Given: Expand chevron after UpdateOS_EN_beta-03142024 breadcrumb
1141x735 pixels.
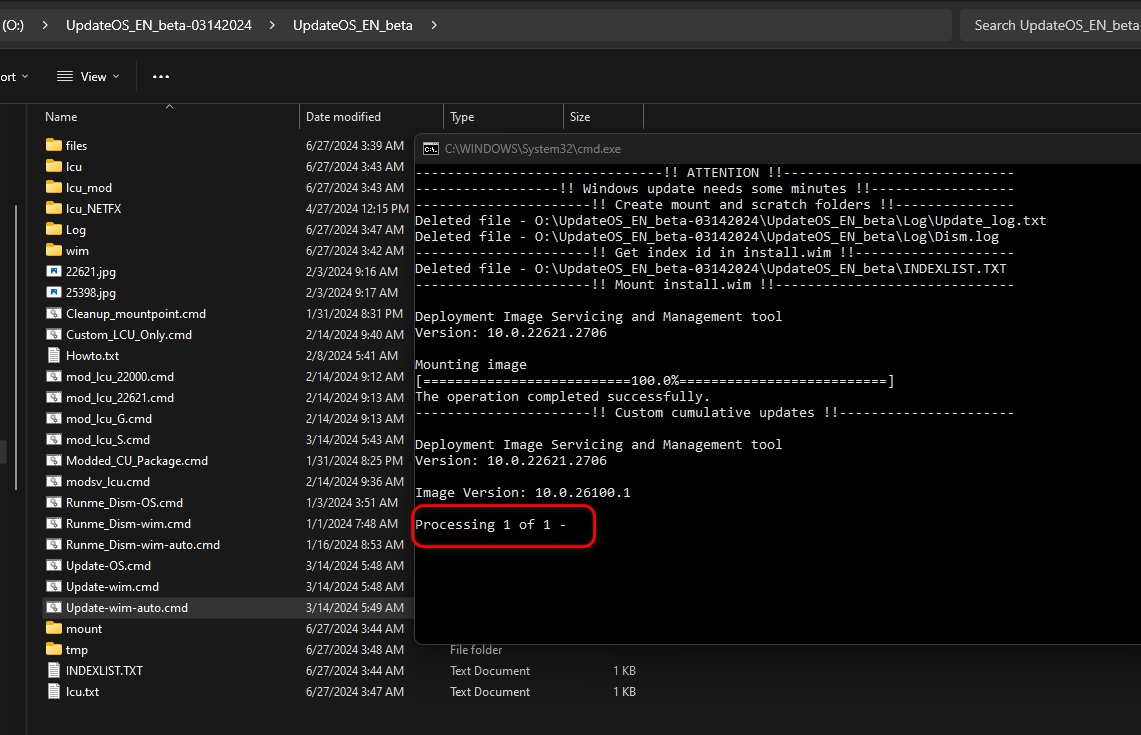Looking at the screenshot, I should click(x=272, y=25).
